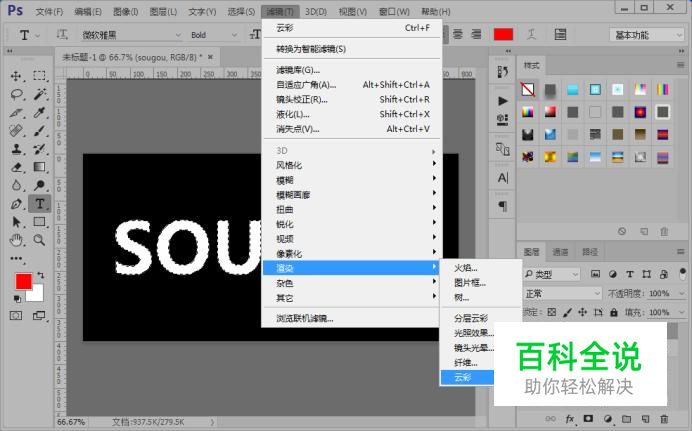Choose Filter Gallery menu entry
The image size is (692, 431).
pos(352,70)
